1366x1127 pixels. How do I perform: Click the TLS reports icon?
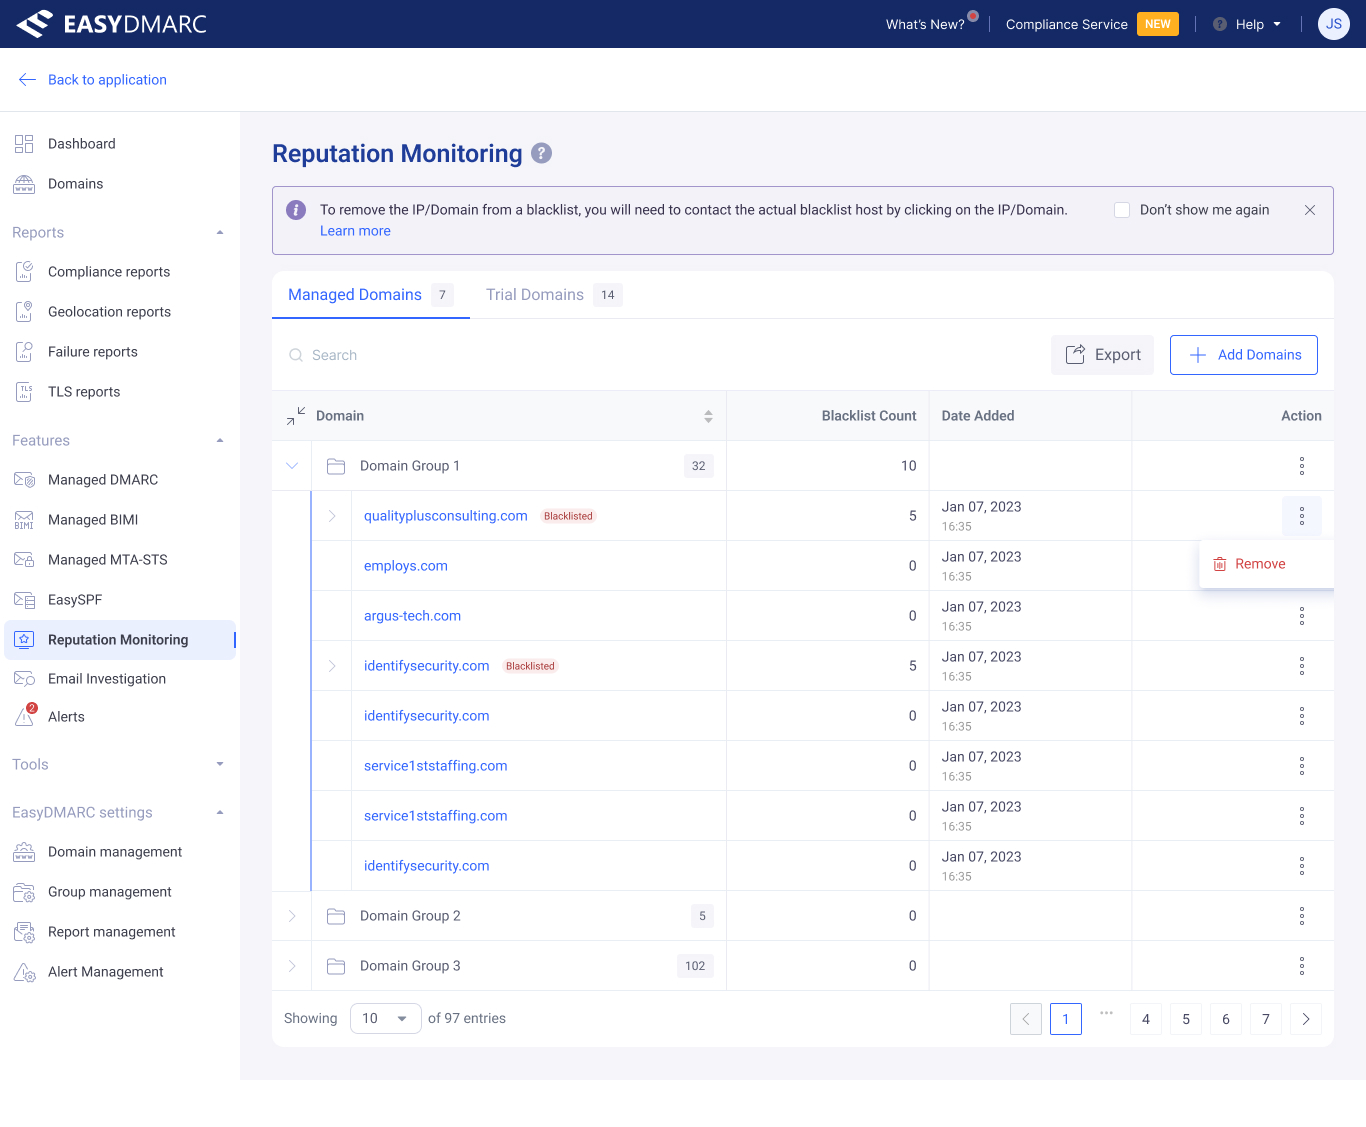(x=24, y=392)
